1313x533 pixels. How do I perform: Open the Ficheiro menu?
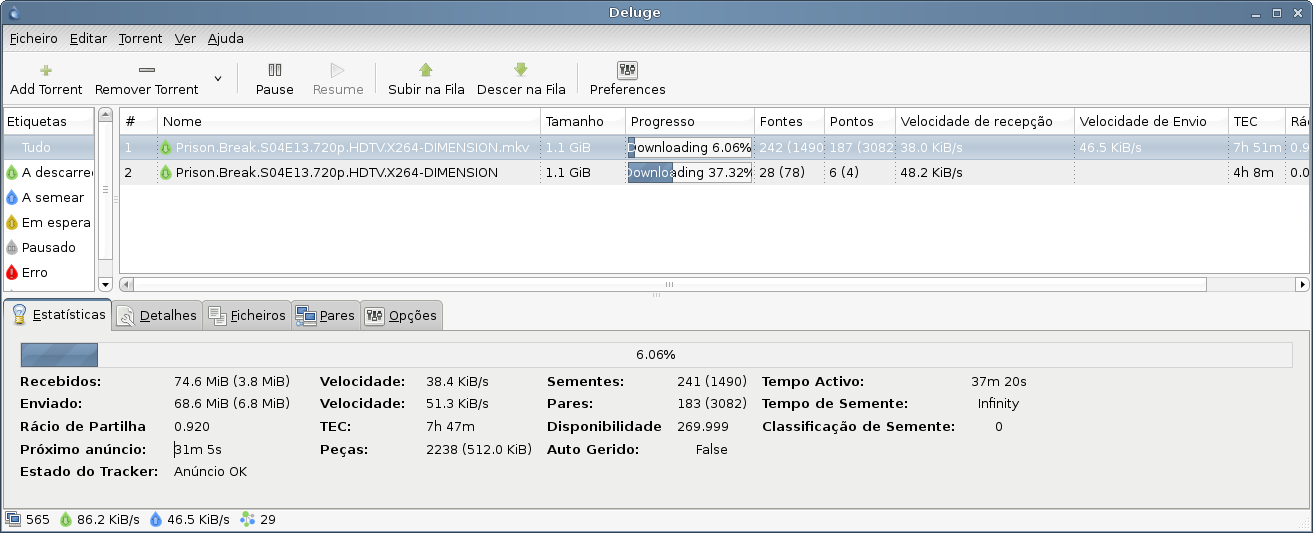pos(34,39)
